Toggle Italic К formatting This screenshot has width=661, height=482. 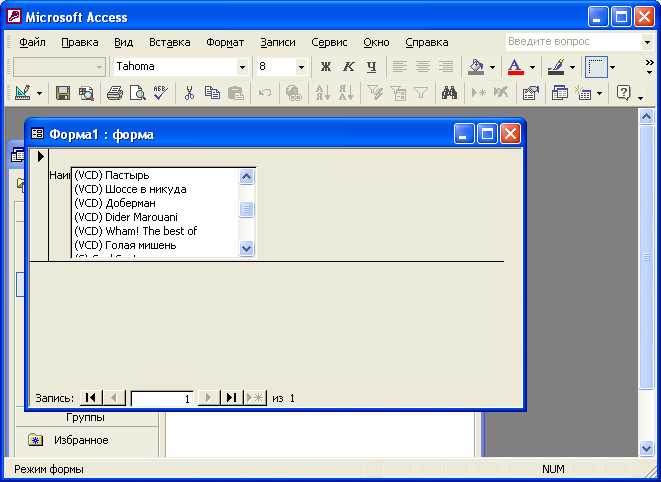pyautogui.click(x=349, y=67)
